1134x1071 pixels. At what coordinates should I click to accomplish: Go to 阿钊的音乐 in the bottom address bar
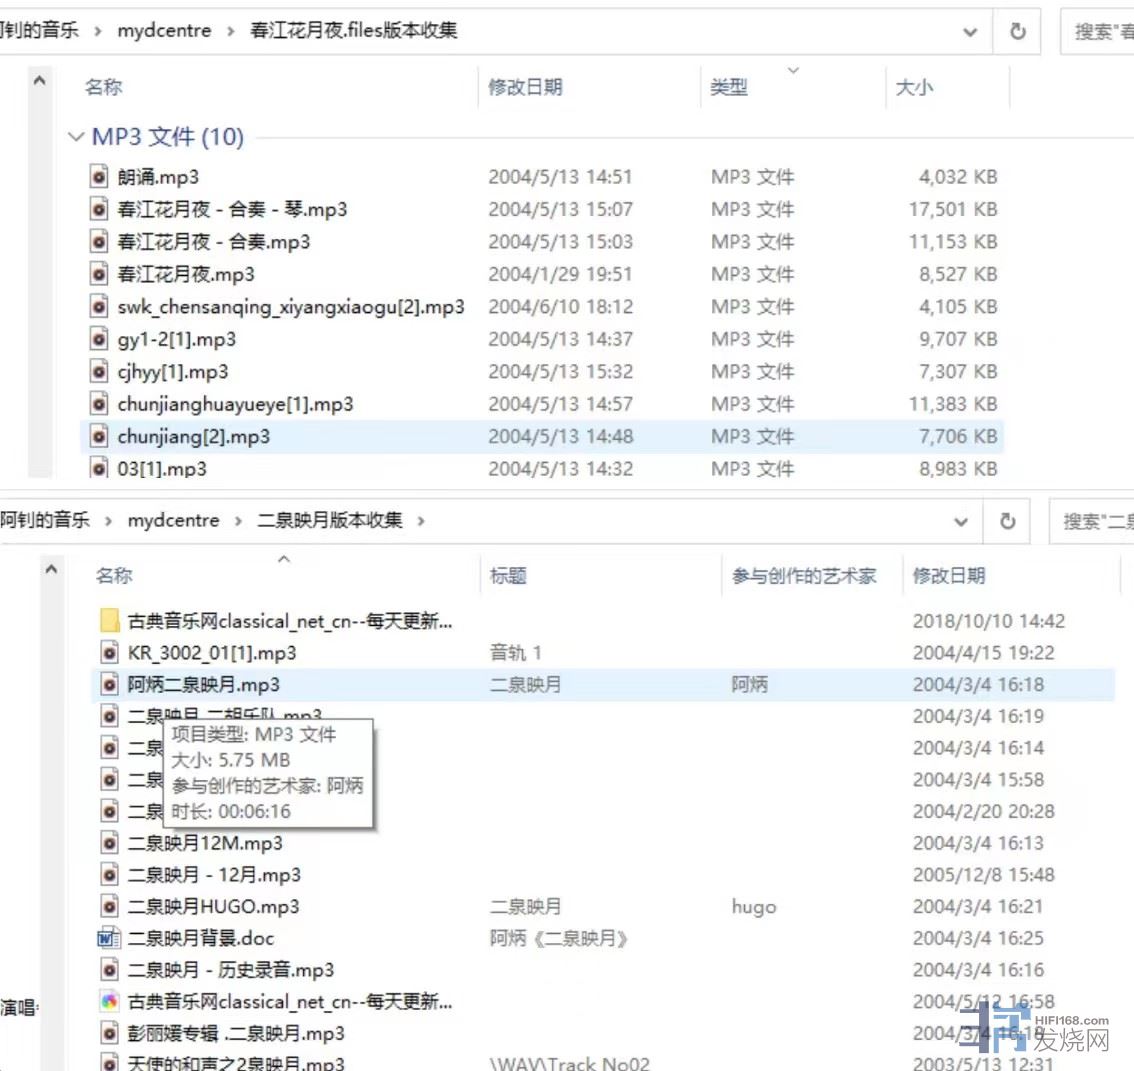45,520
